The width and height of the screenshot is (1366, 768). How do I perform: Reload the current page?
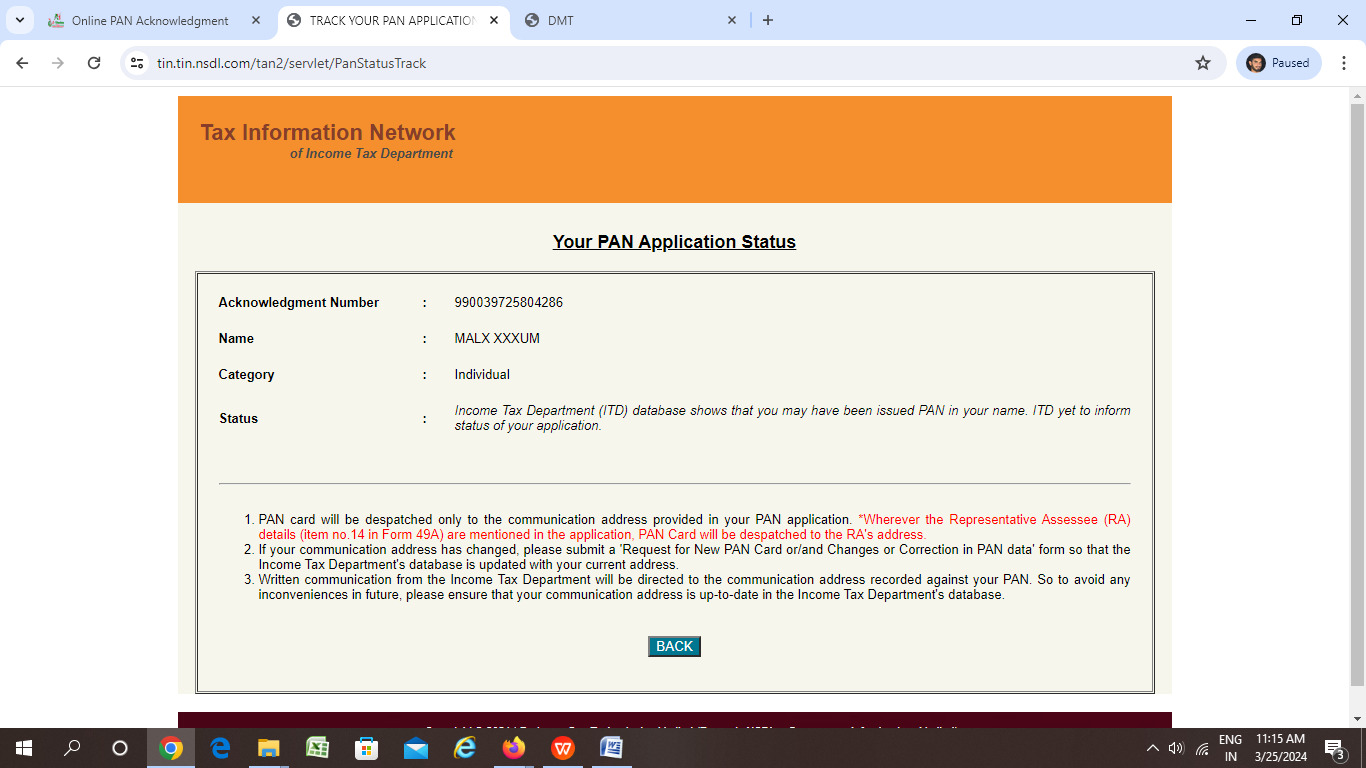pyautogui.click(x=94, y=63)
